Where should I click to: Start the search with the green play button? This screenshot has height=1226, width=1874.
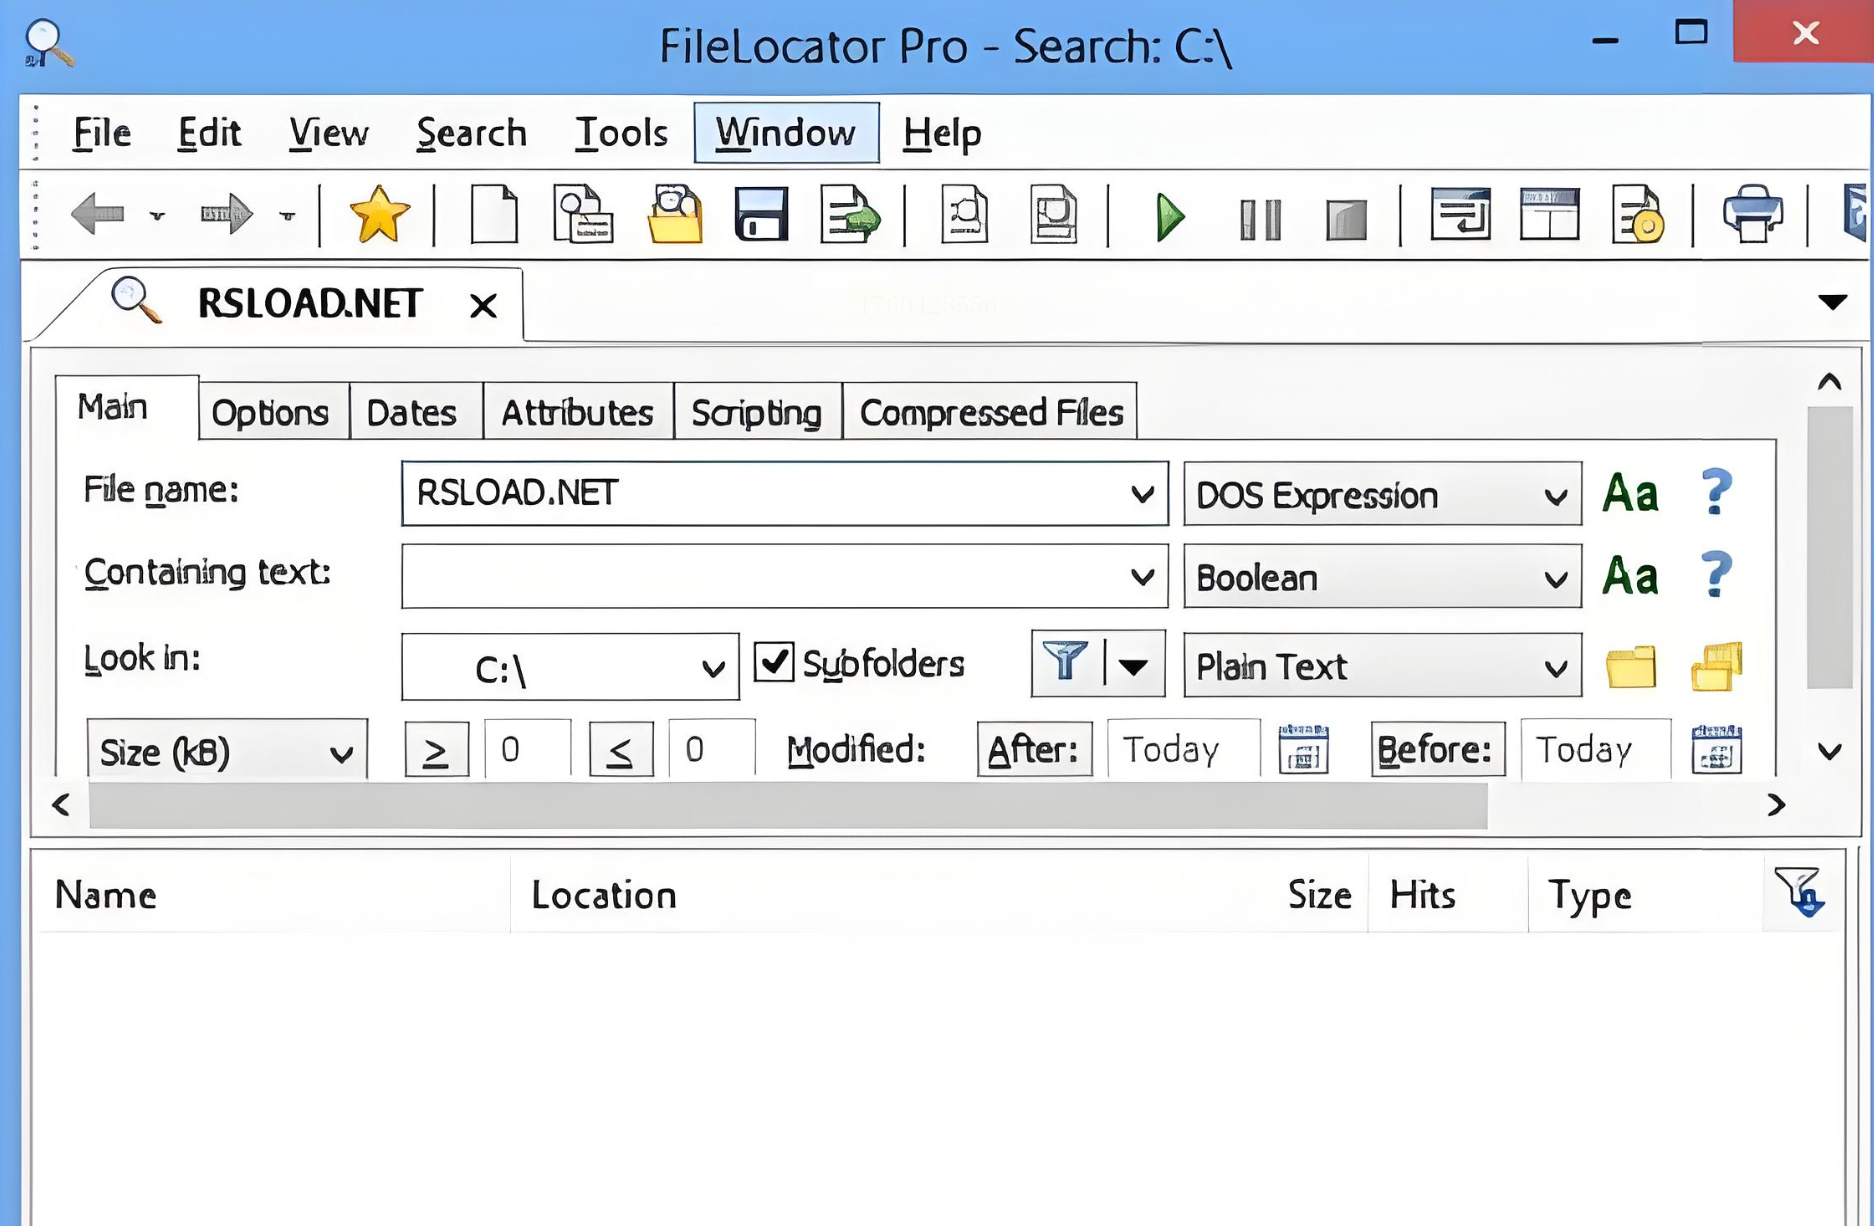click(1170, 216)
